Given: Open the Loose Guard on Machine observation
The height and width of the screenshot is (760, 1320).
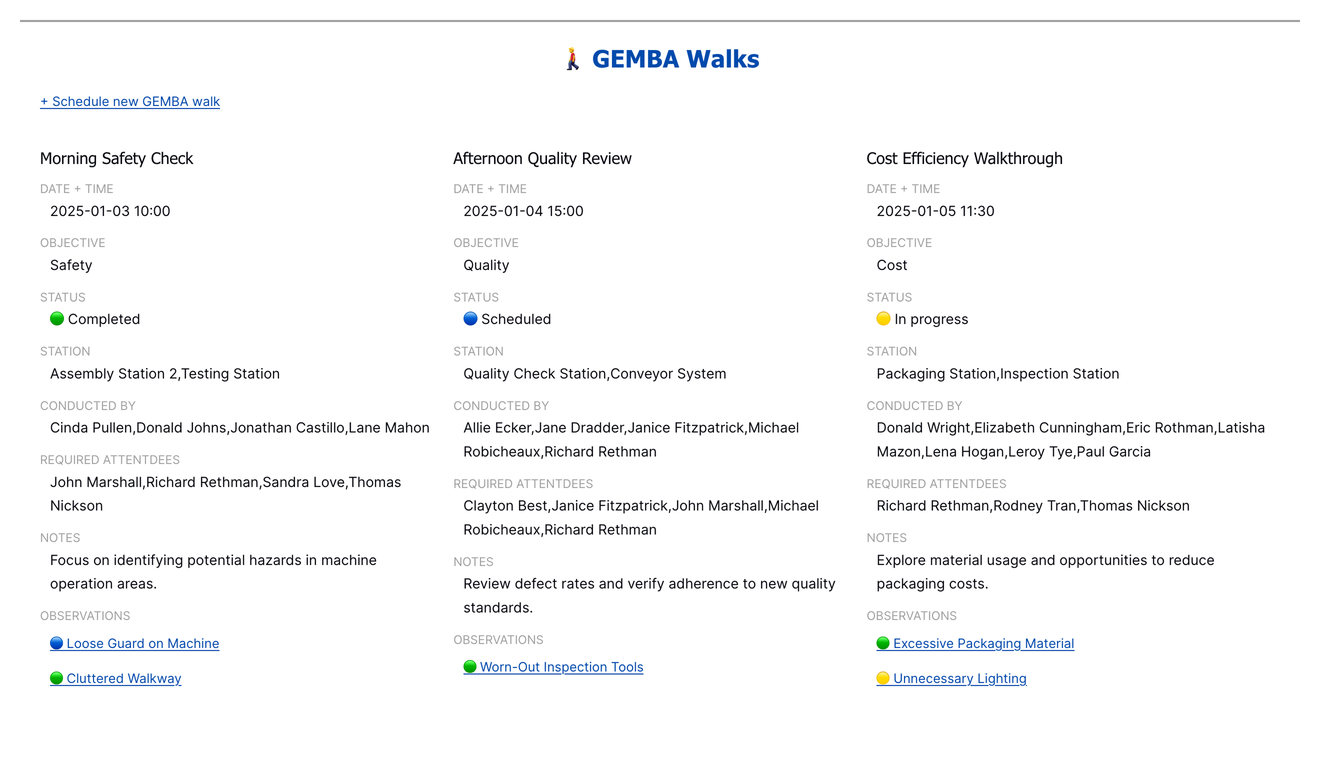Looking at the screenshot, I should click(143, 644).
